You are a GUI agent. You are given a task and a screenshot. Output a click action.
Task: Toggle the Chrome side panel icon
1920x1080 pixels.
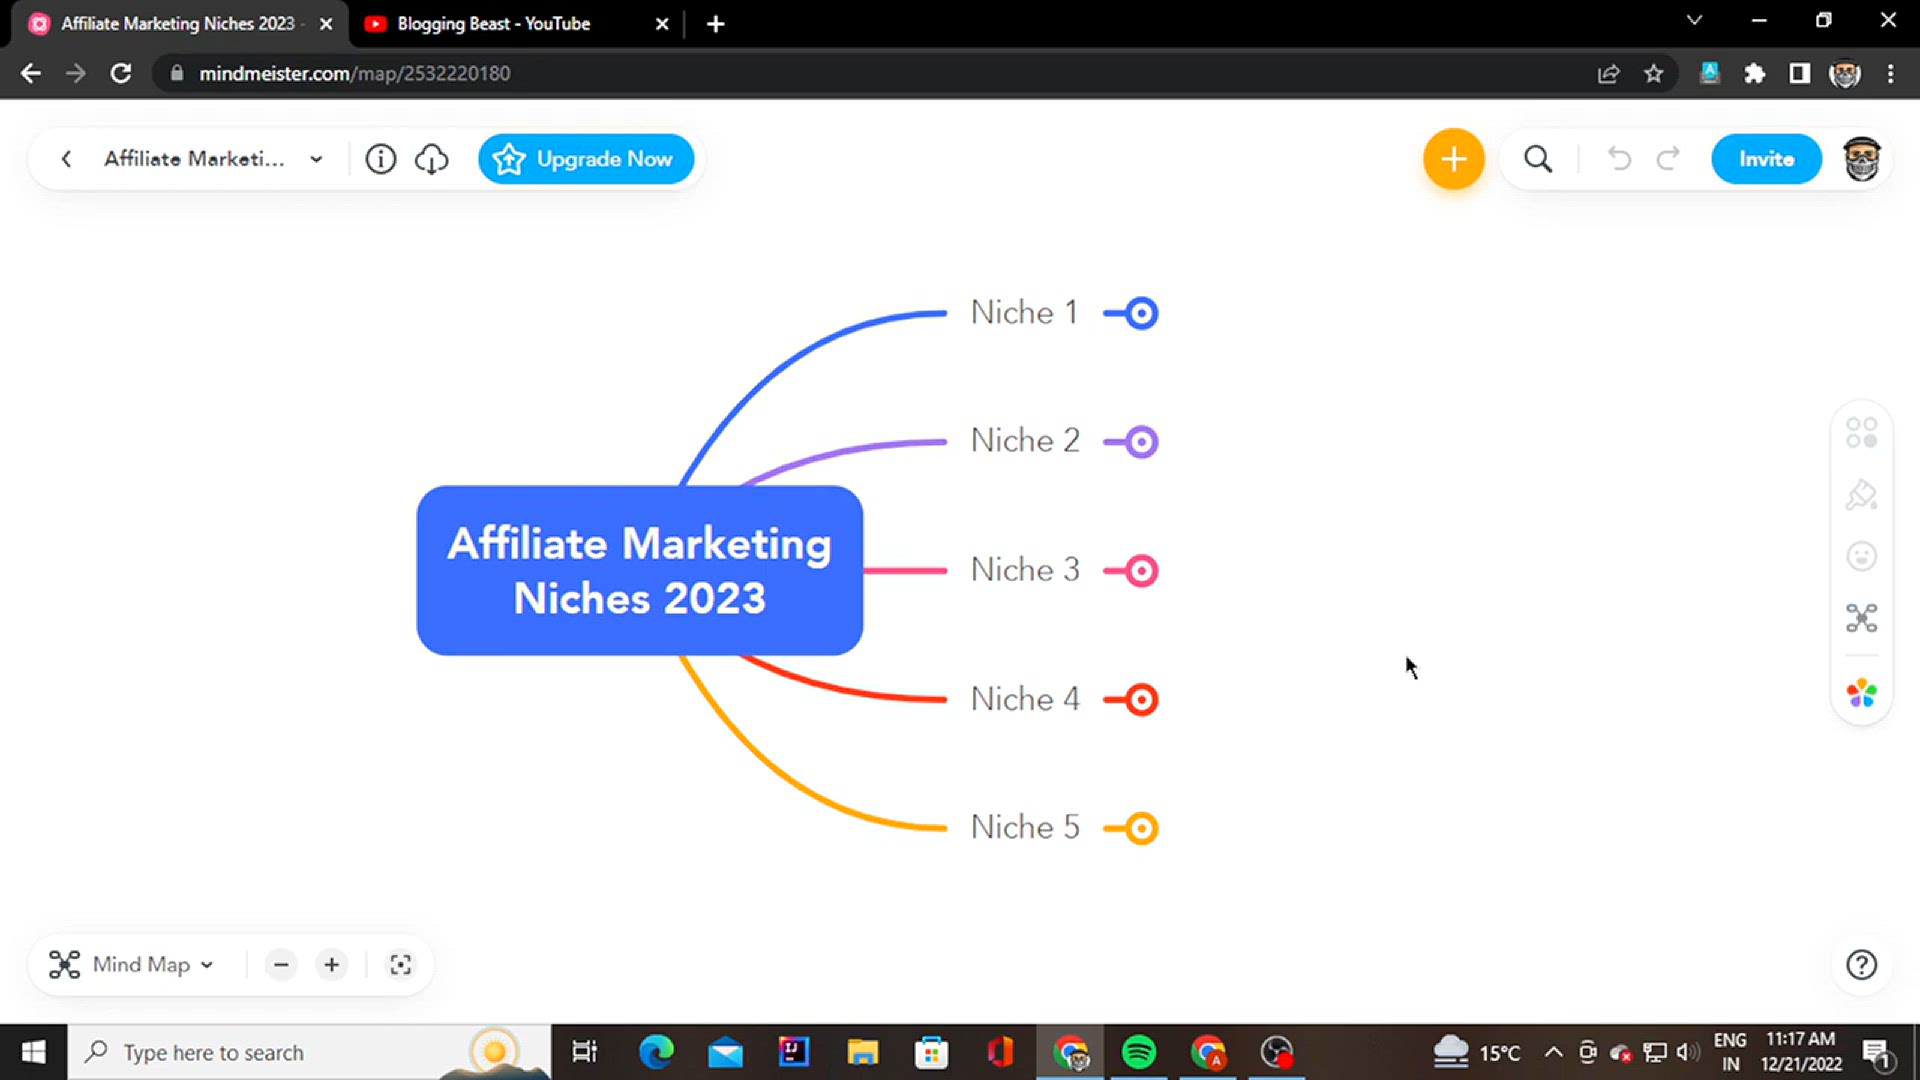(x=1800, y=73)
